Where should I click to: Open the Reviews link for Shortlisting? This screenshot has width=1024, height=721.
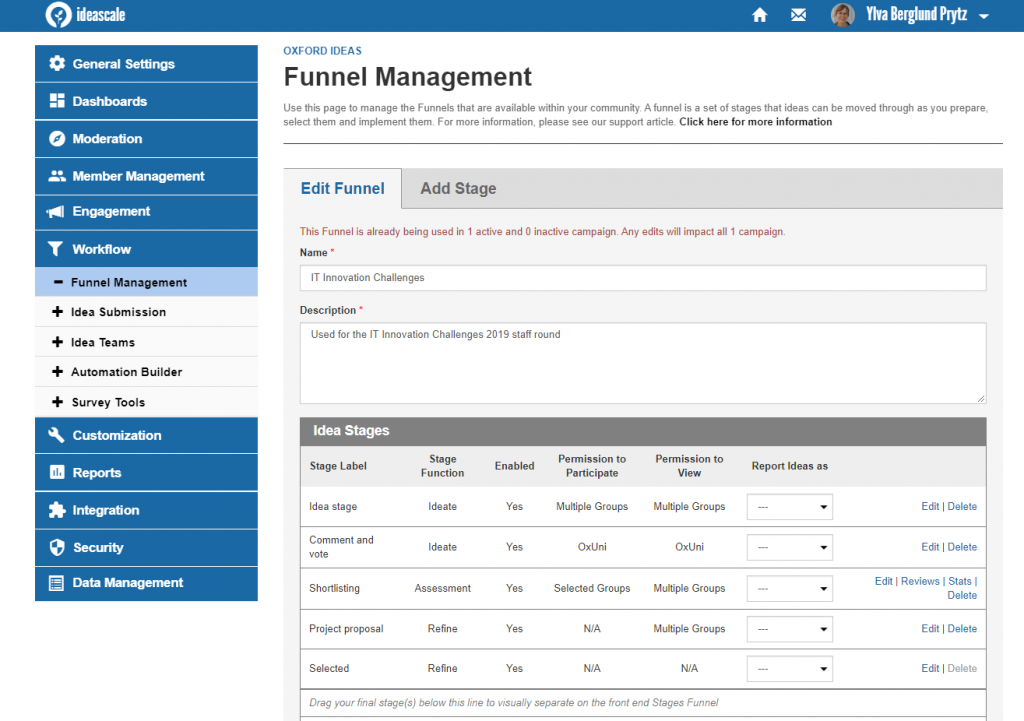click(x=920, y=581)
